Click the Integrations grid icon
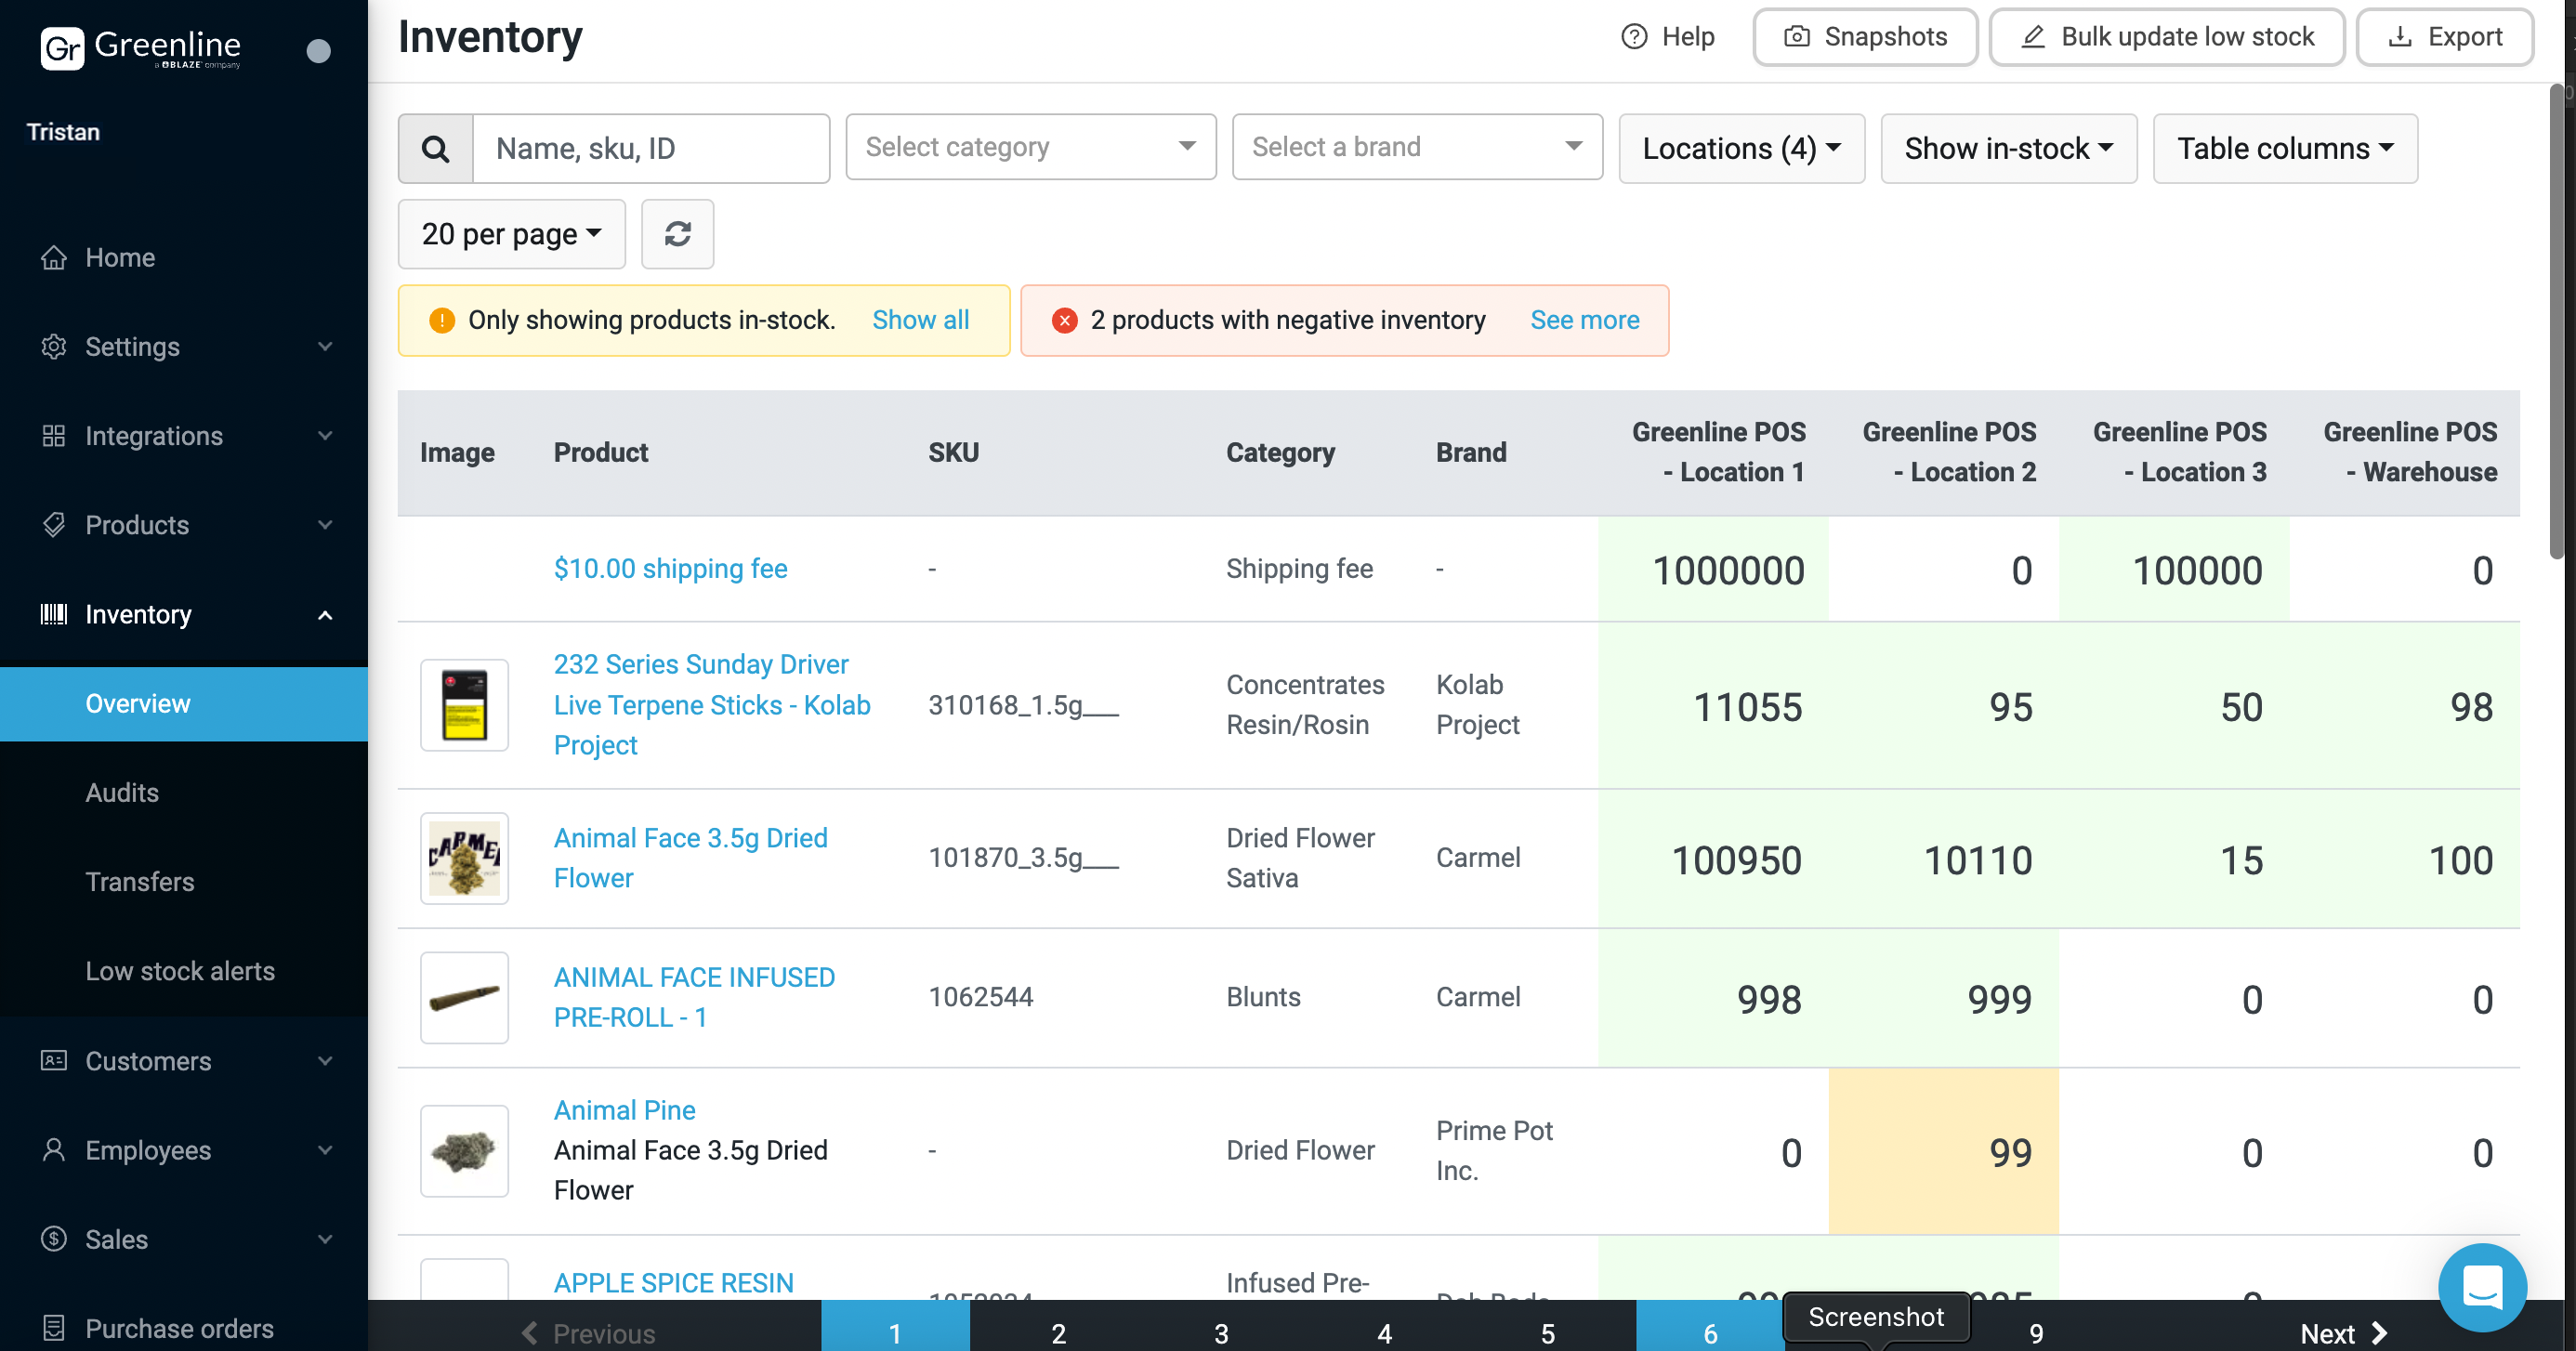Screen dimensions: 2576x1351 pos(54,435)
